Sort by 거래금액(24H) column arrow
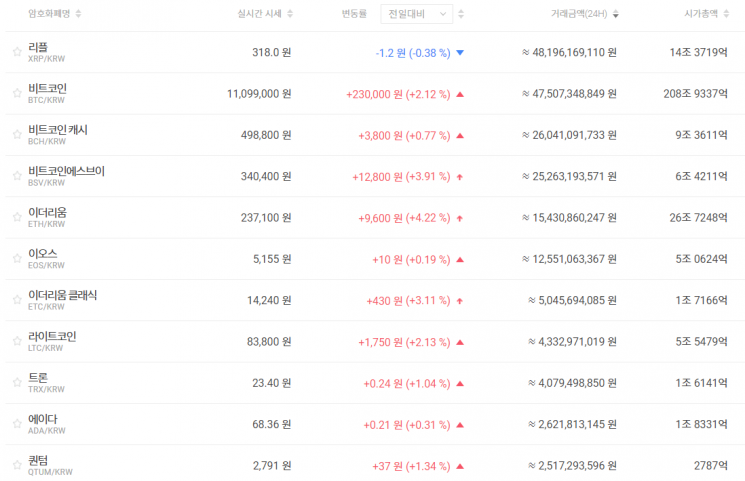 tap(616, 14)
